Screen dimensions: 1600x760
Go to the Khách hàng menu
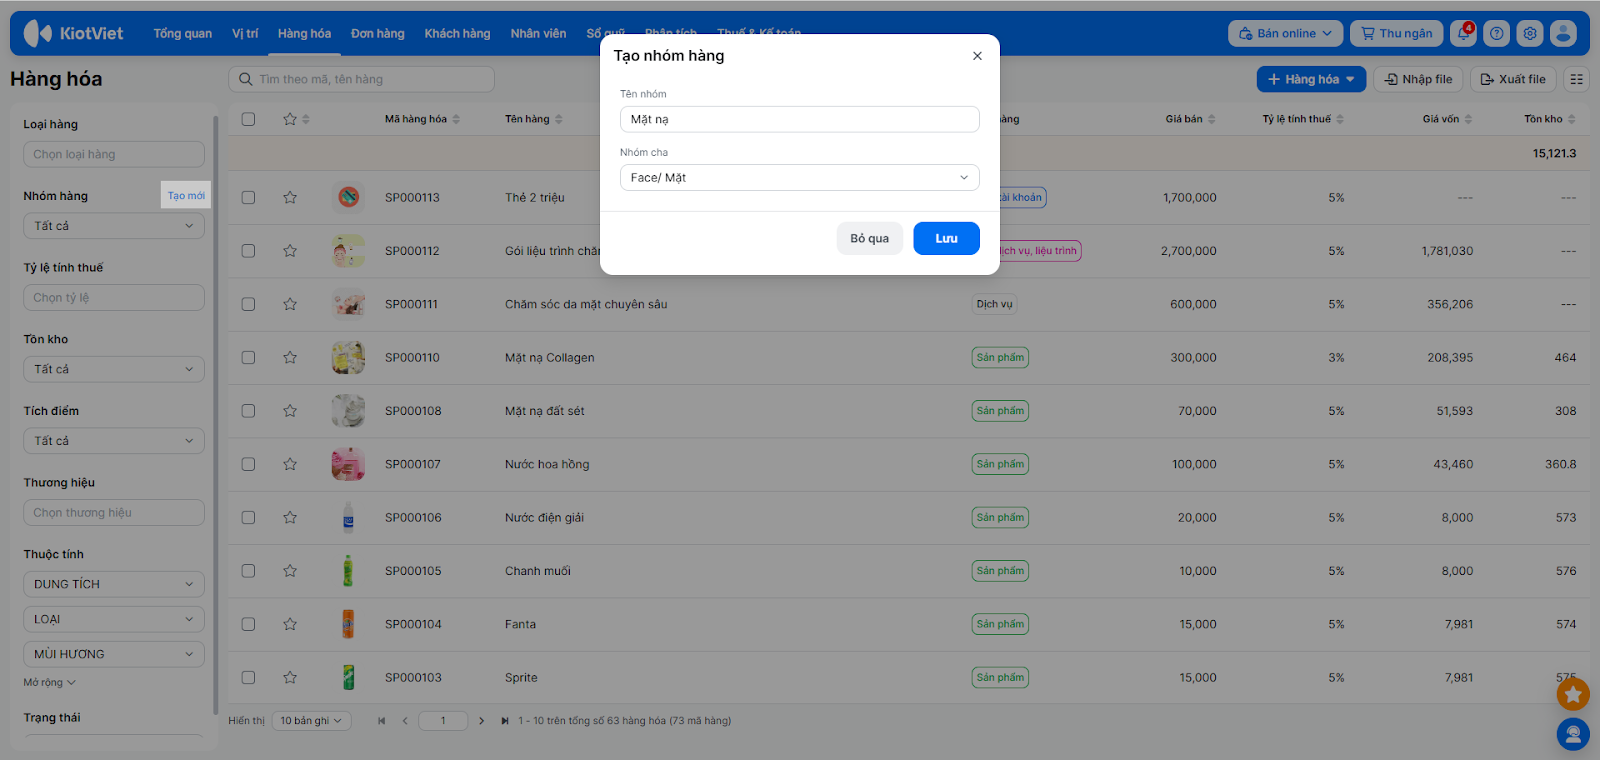[x=457, y=33]
